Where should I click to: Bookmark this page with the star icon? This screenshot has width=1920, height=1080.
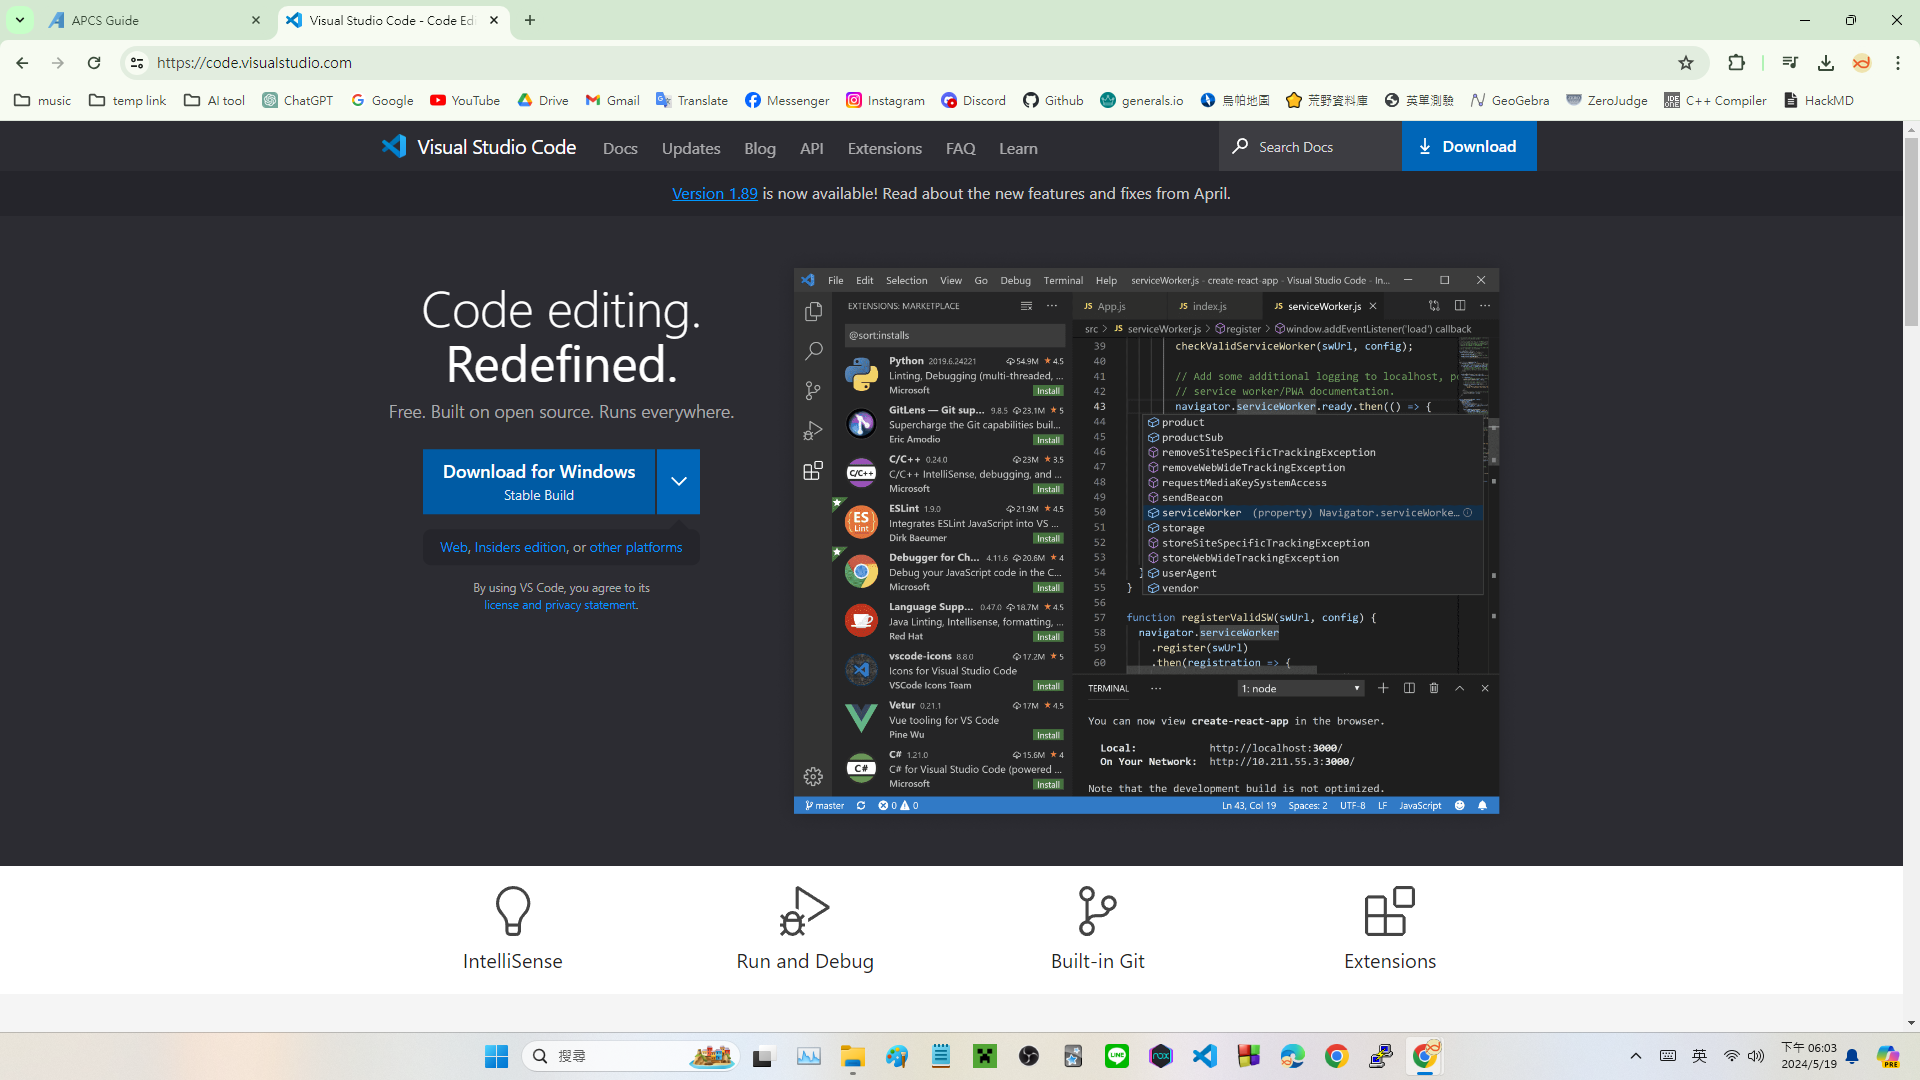click(1686, 62)
